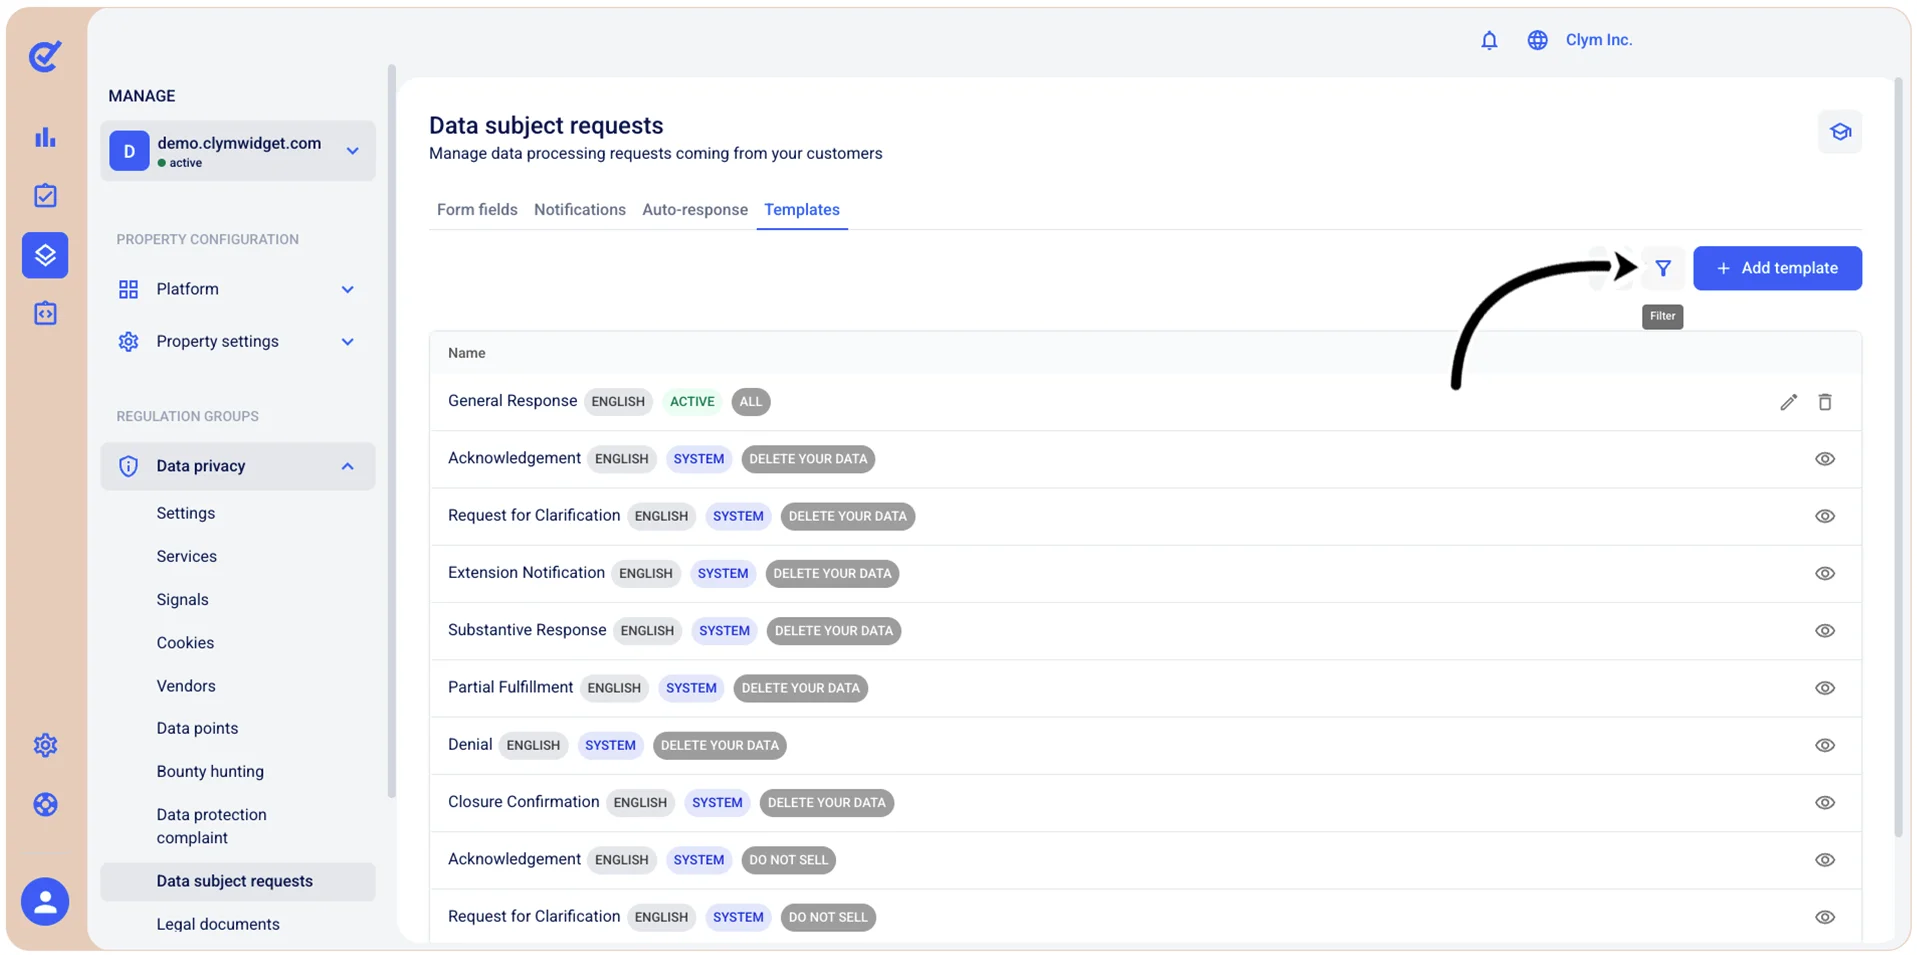The width and height of the screenshot is (1917, 955).
Task: Open the global settings gear in sidebar
Action: tap(45, 745)
